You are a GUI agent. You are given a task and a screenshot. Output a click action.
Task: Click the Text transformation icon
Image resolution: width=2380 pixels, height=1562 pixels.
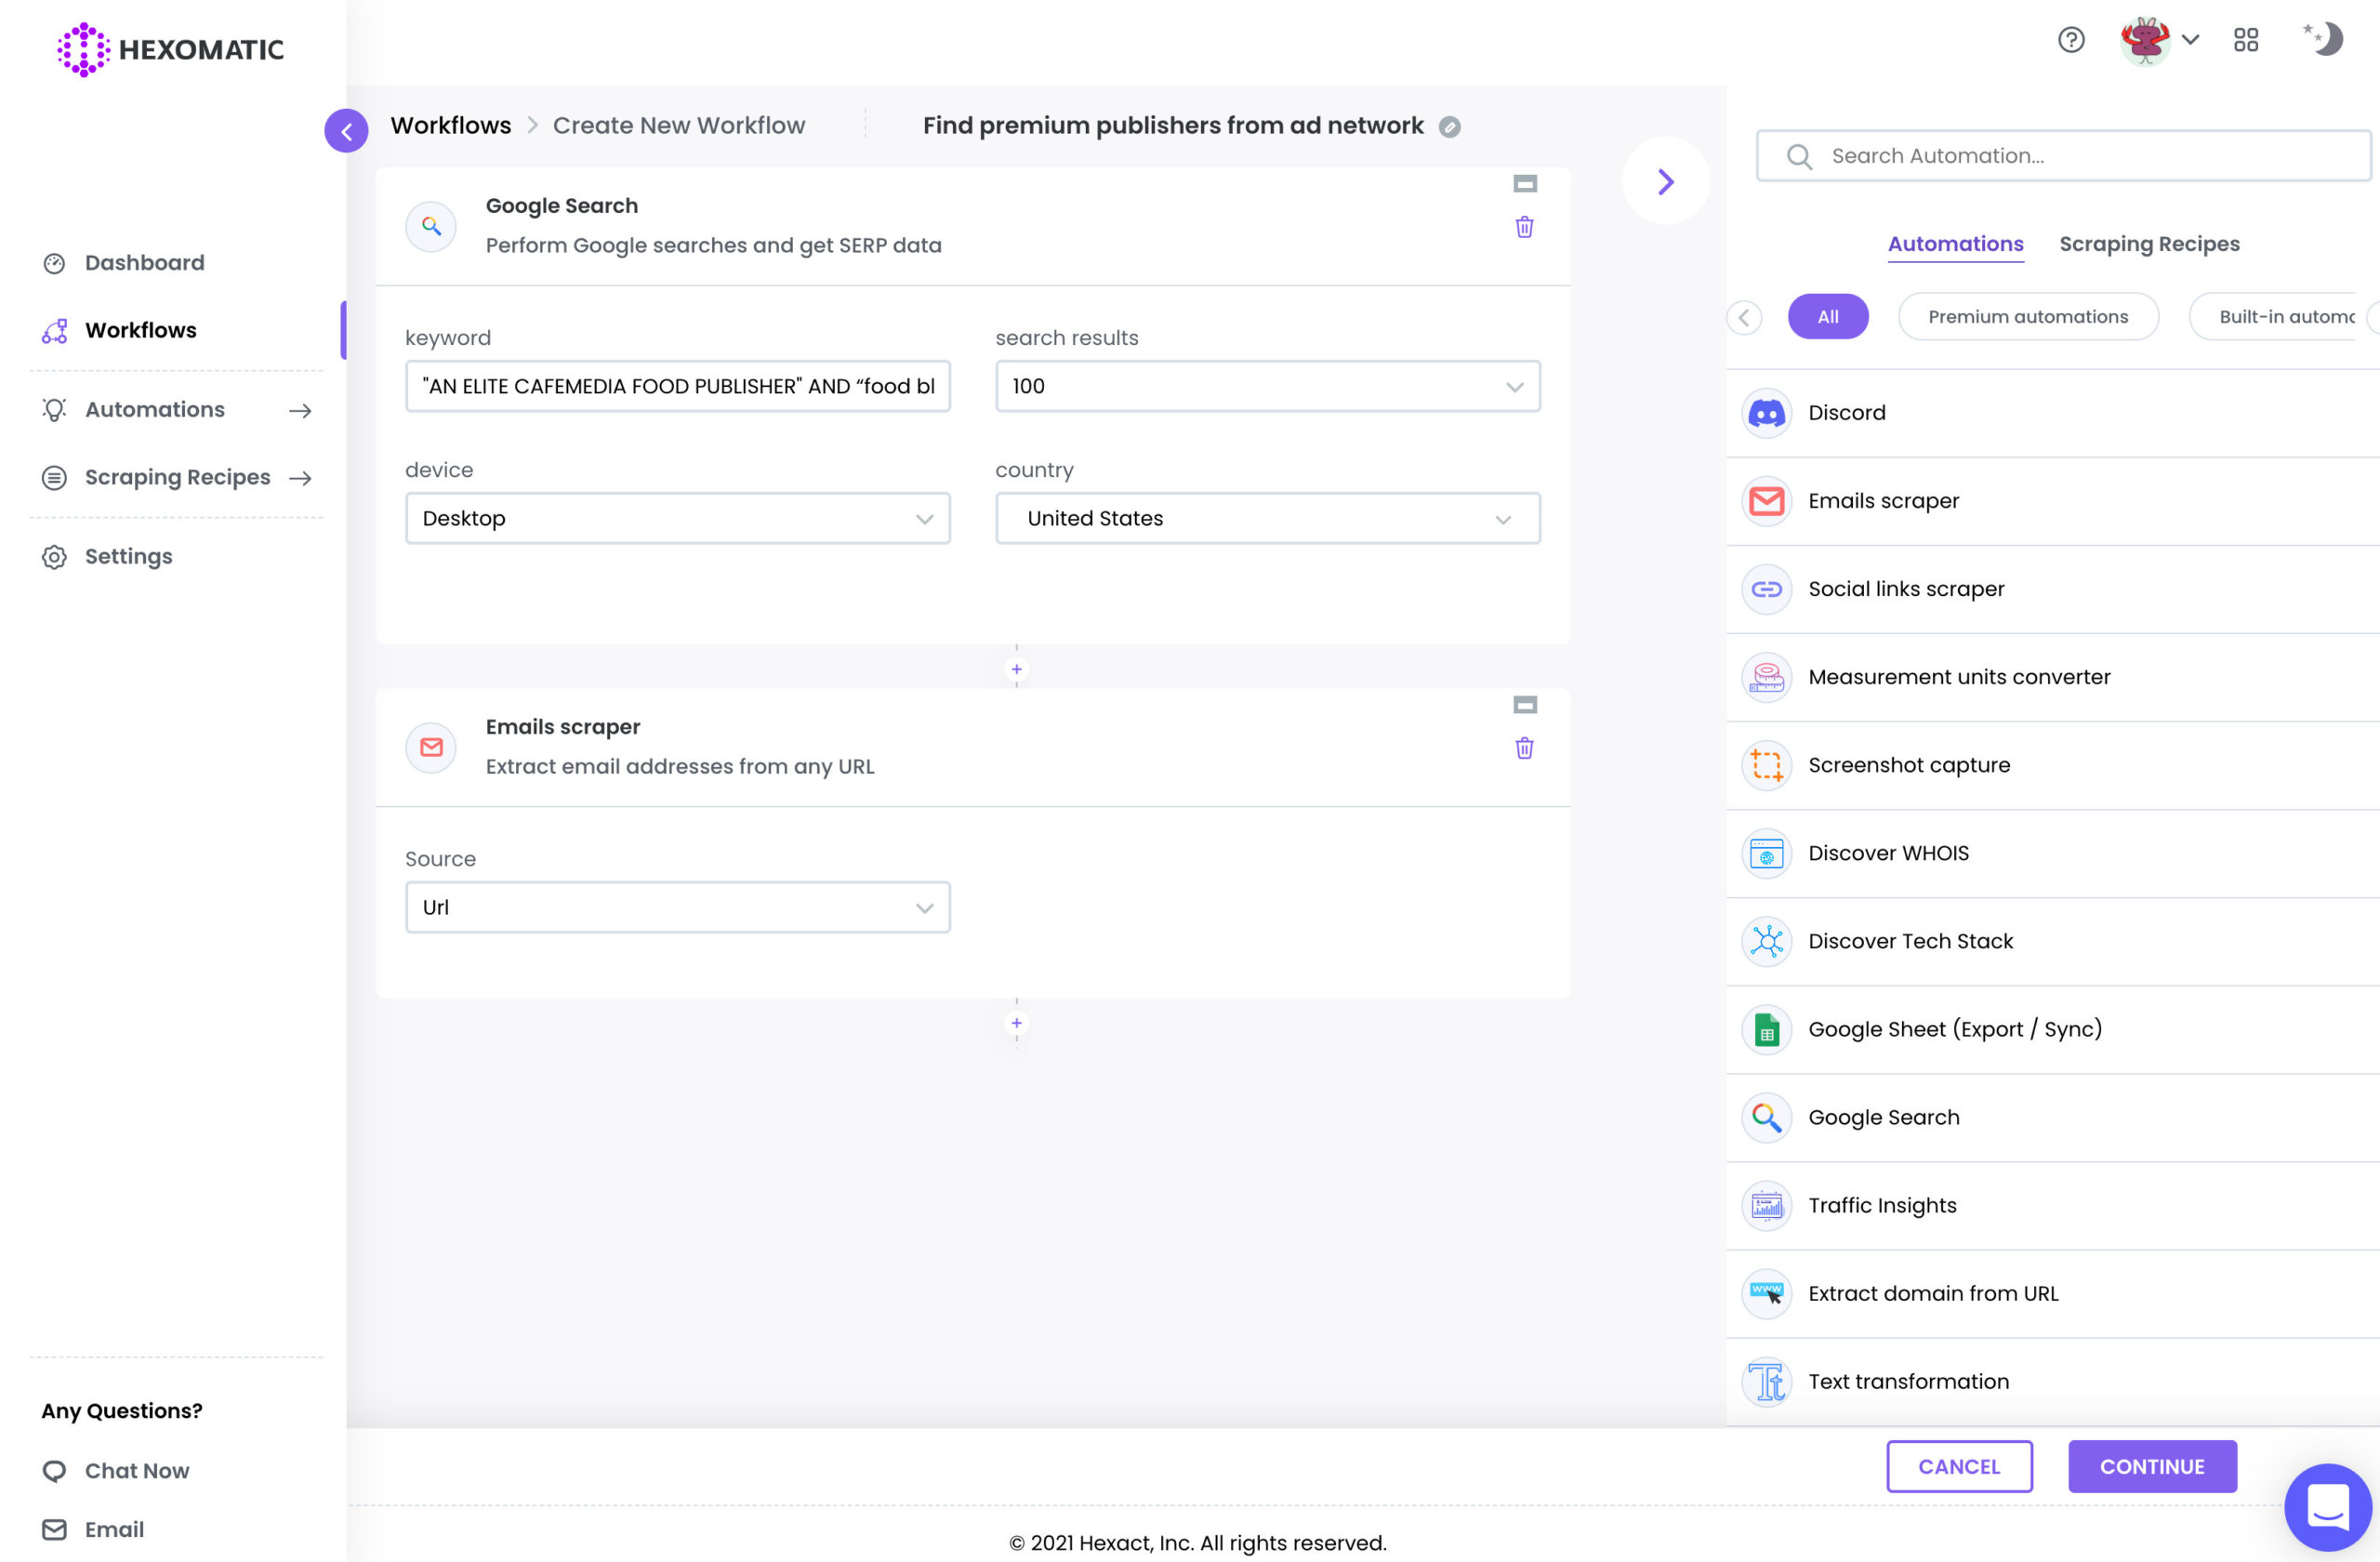[1766, 1381]
